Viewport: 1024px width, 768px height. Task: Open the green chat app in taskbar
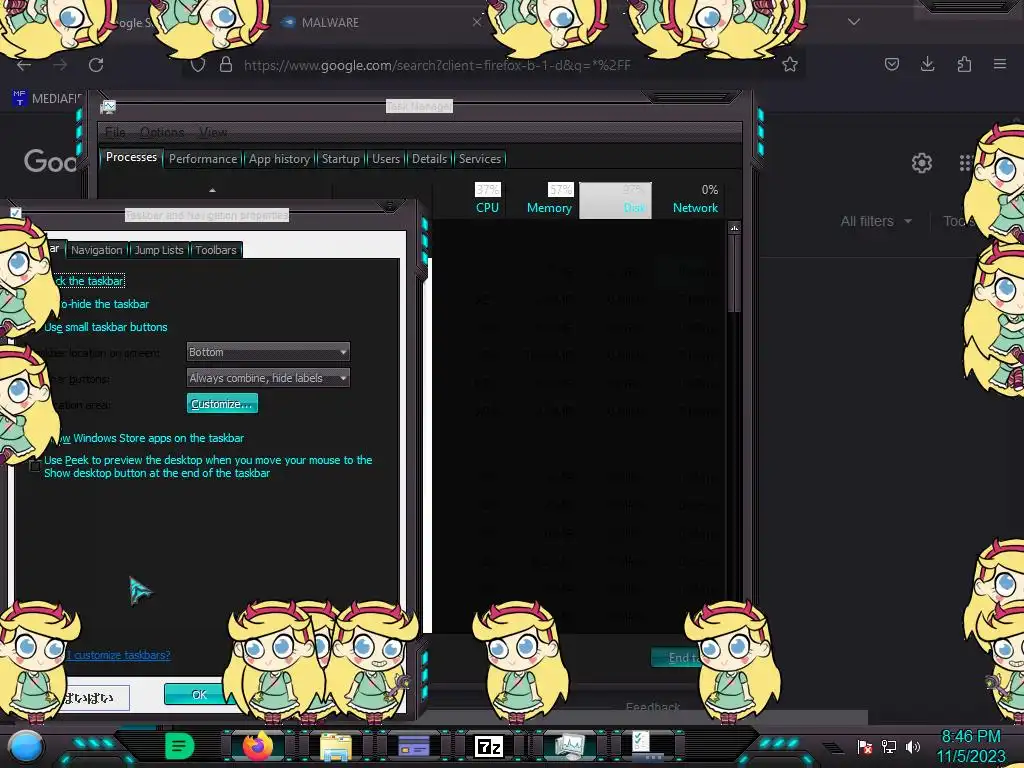(179, 746)
